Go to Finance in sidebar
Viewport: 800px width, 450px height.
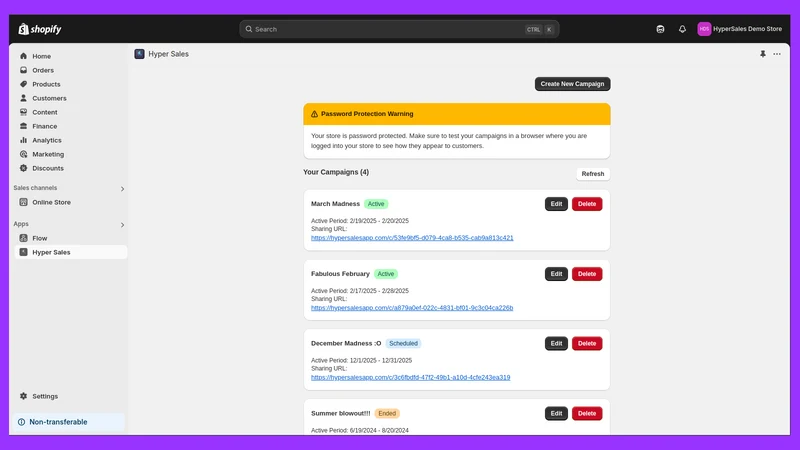(x=44, y=127)
